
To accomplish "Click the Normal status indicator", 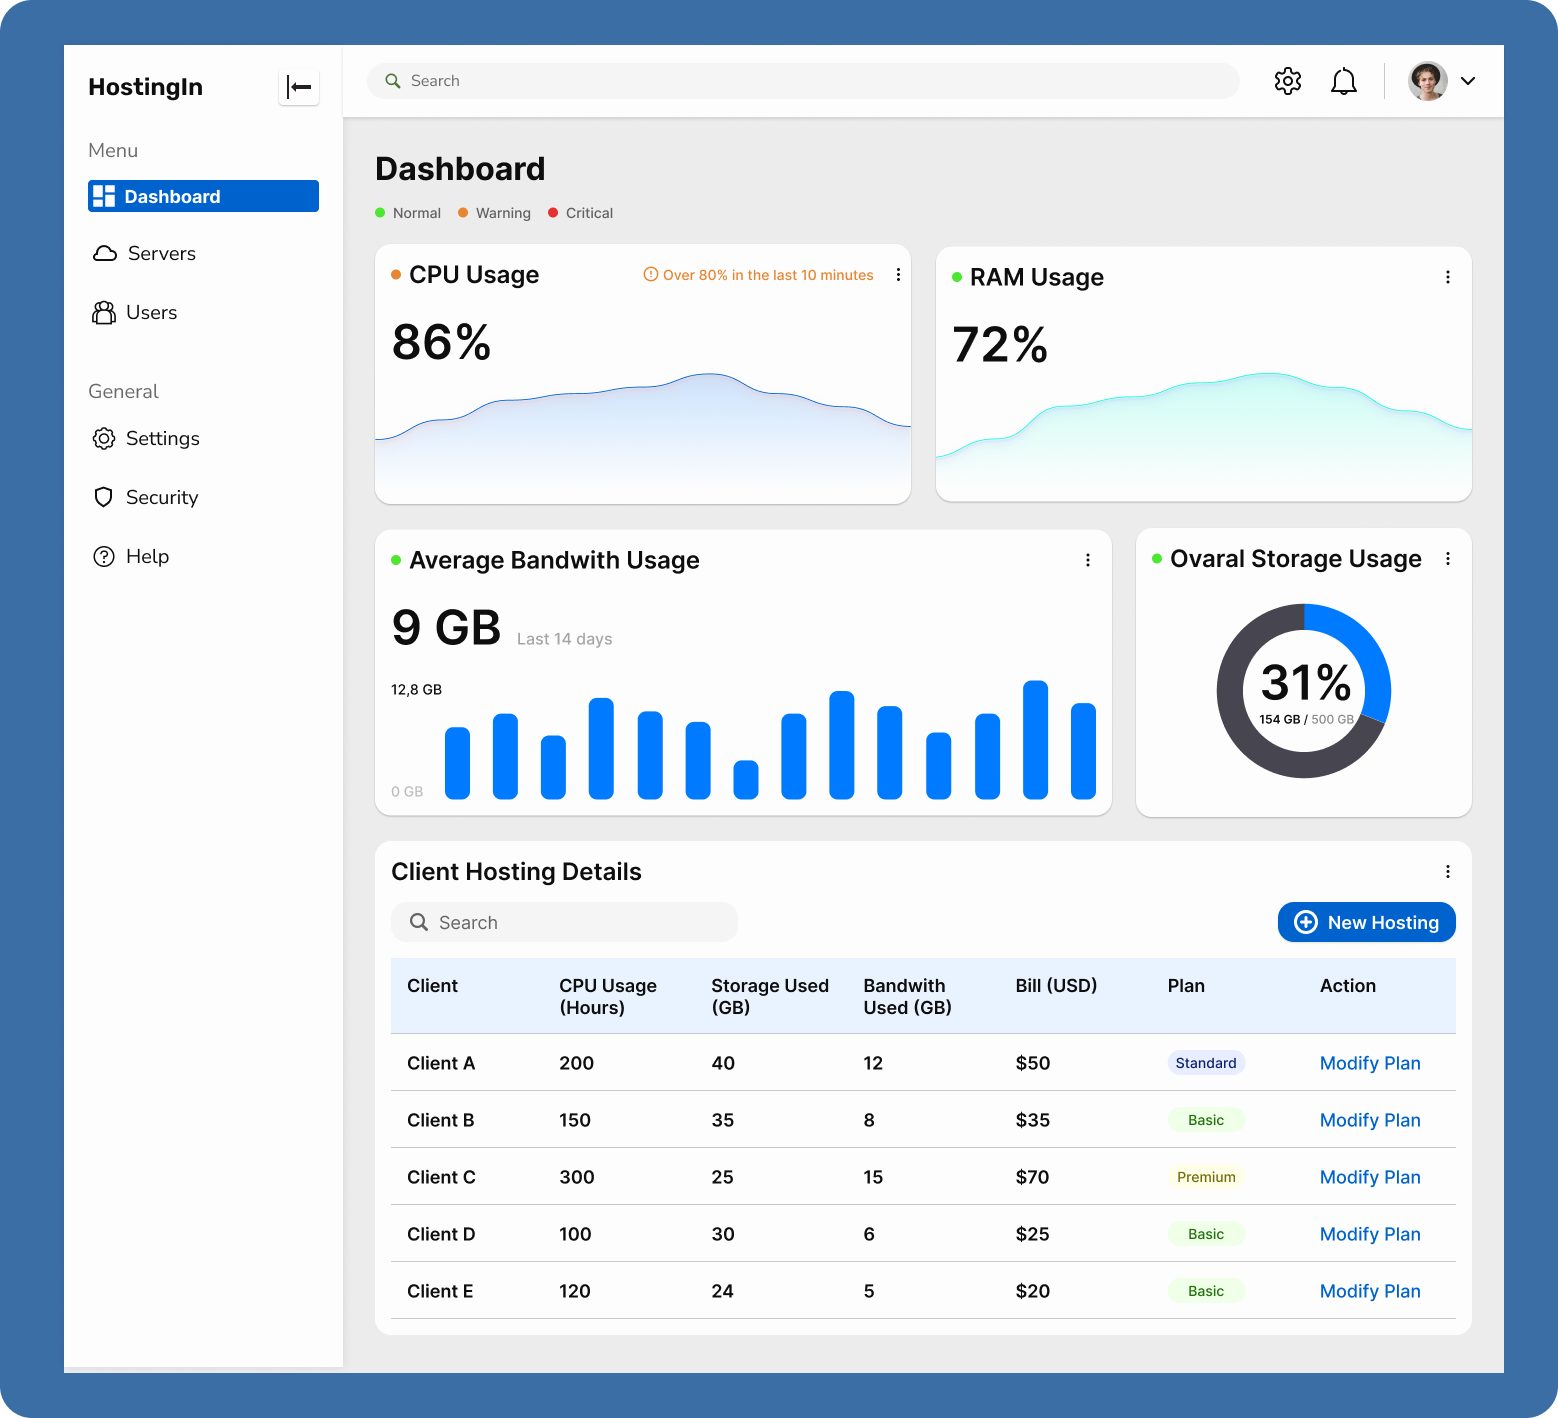I will [x=408, y=212].
